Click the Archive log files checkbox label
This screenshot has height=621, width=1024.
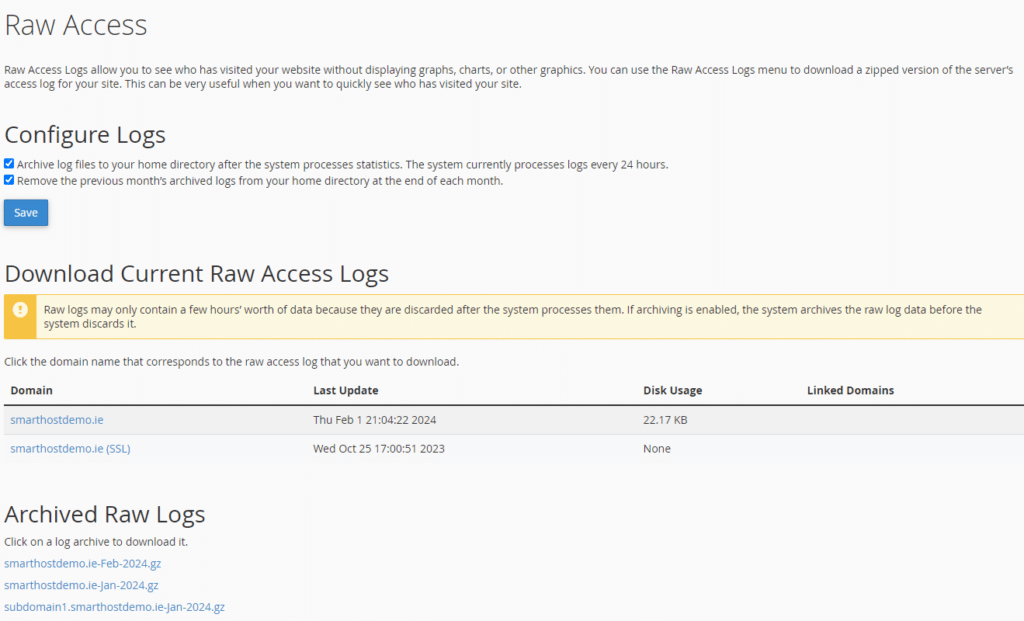pos(342,165)
